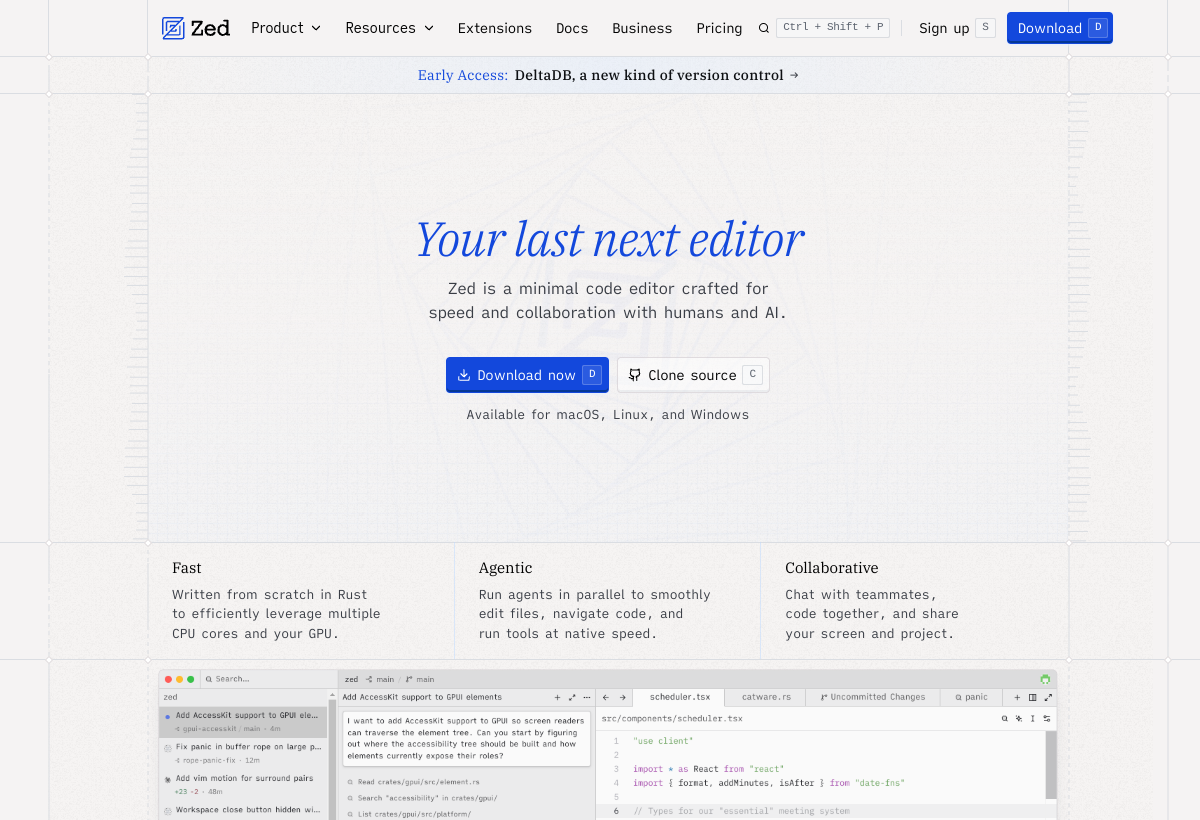Viewport: 1200px width, 820px height.
Task: Switch to the scheduler.tsx tab
Action: pos(680,697)
